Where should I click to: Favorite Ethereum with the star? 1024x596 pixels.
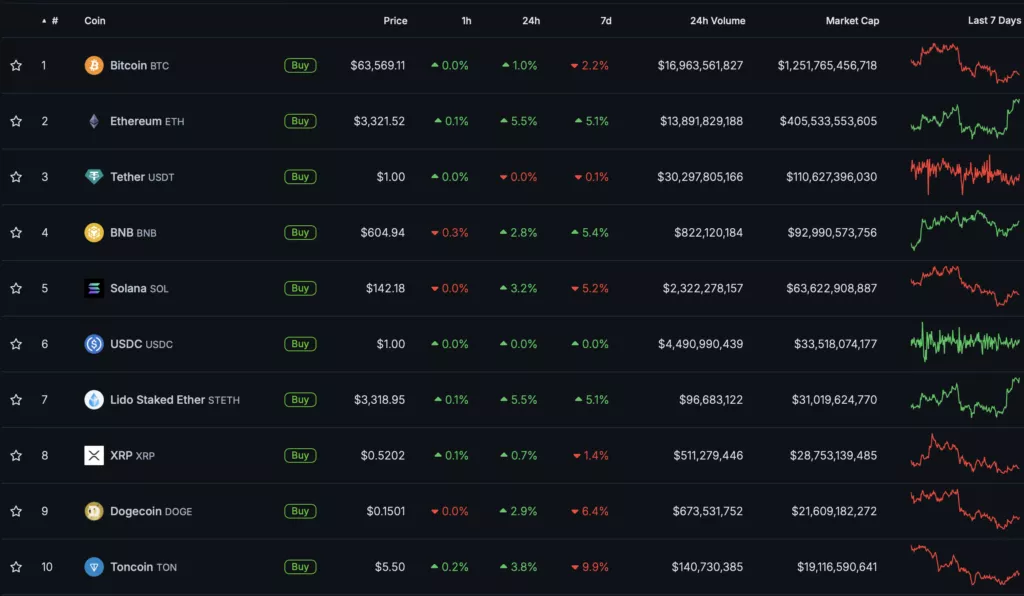(x=16, y=121)
